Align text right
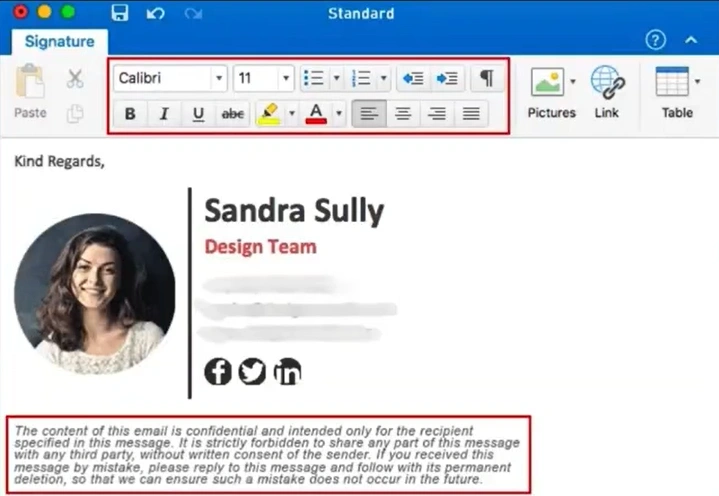Image resolution: width=719 pixels, height=496 pixels. 437,113
